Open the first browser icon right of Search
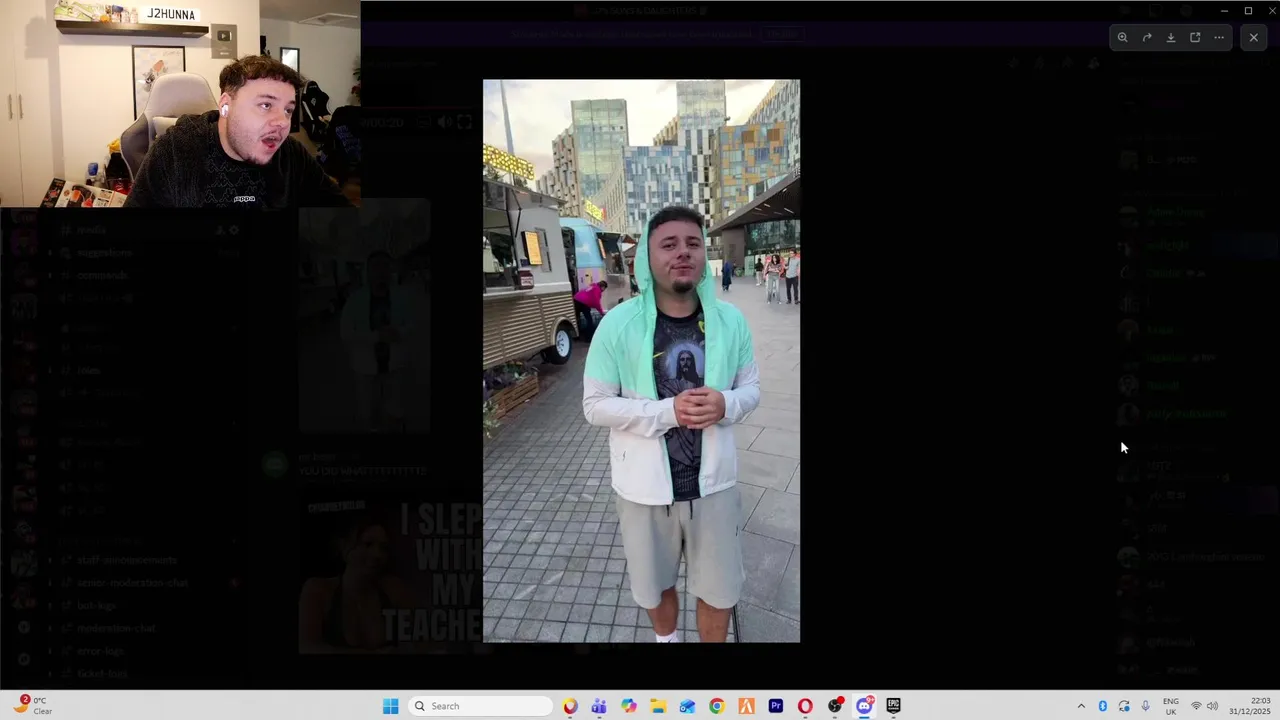 [570, 706]
